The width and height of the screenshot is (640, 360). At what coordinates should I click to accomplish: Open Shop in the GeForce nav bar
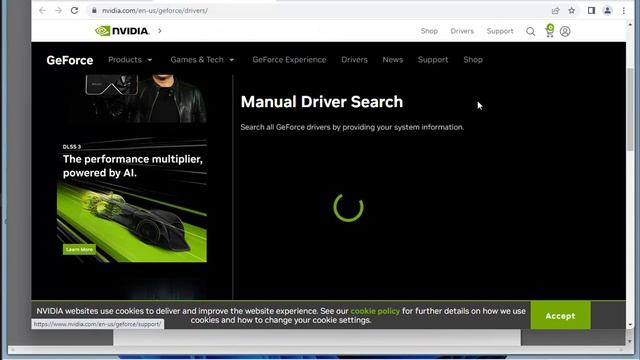(x=473, y=60)
